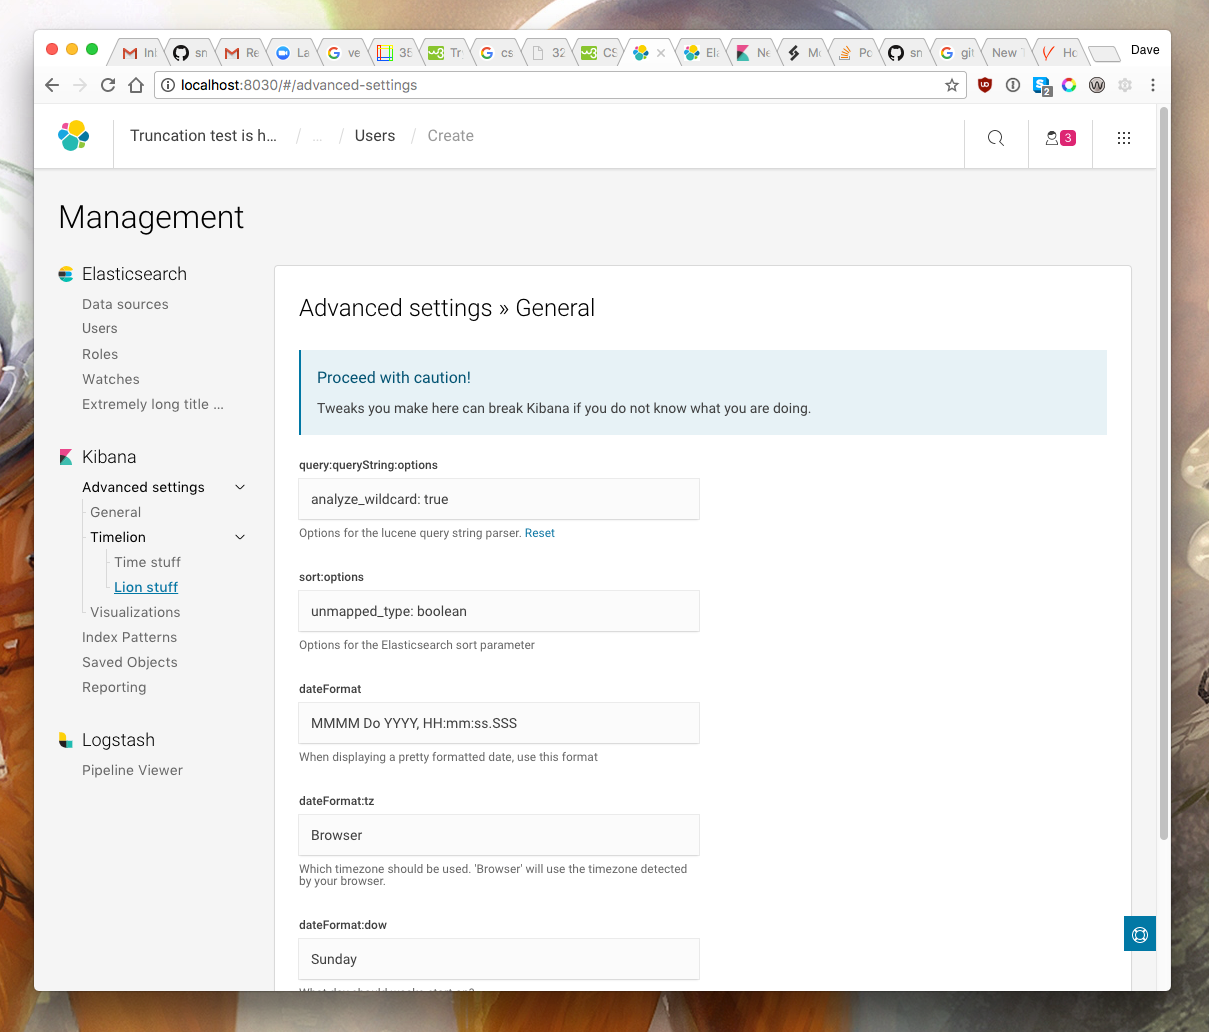Open the app grid menu icon
Viewport: 1209px width, 1032px height.
(x=1124, y=138)
